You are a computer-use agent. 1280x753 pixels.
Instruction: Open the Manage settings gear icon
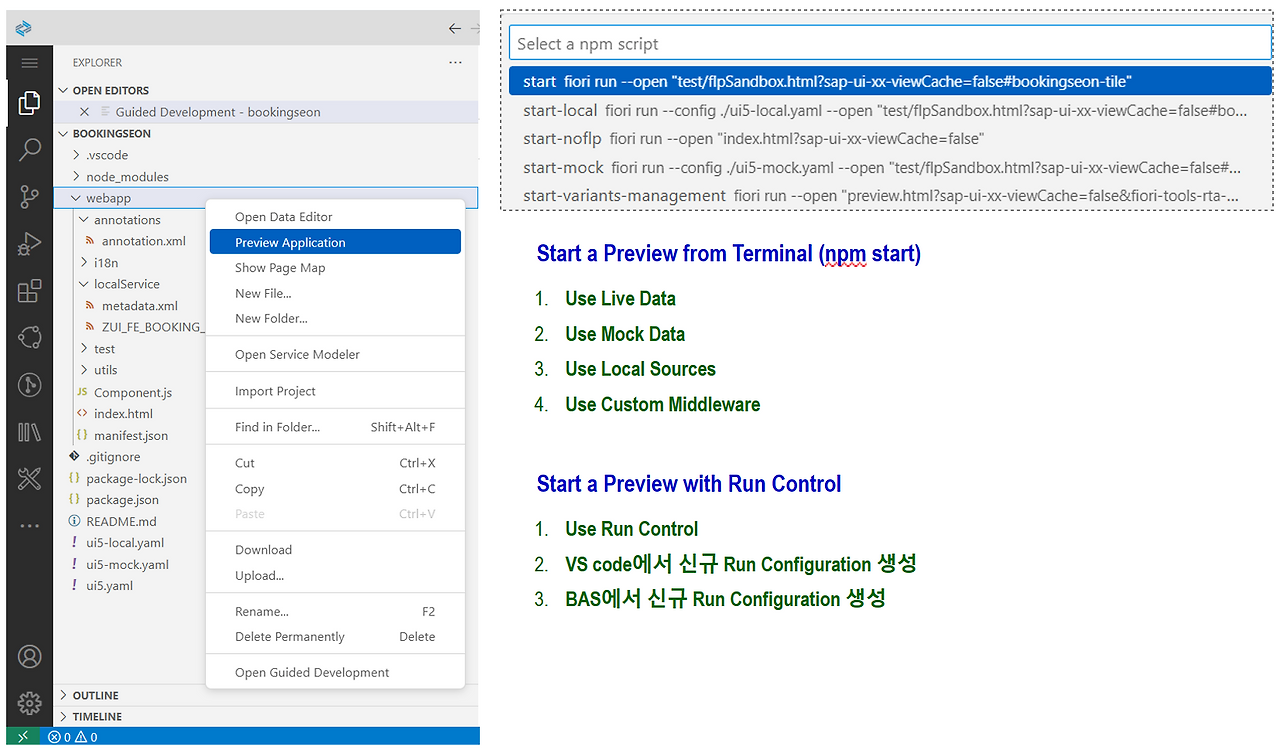pyautogui.click(x=30, y=703)
